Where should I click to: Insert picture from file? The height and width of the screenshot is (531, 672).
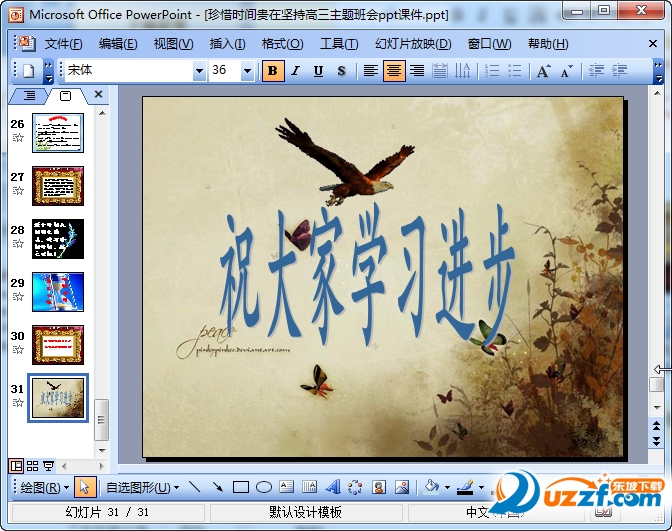pyautogui.click(x=402, y=487)
